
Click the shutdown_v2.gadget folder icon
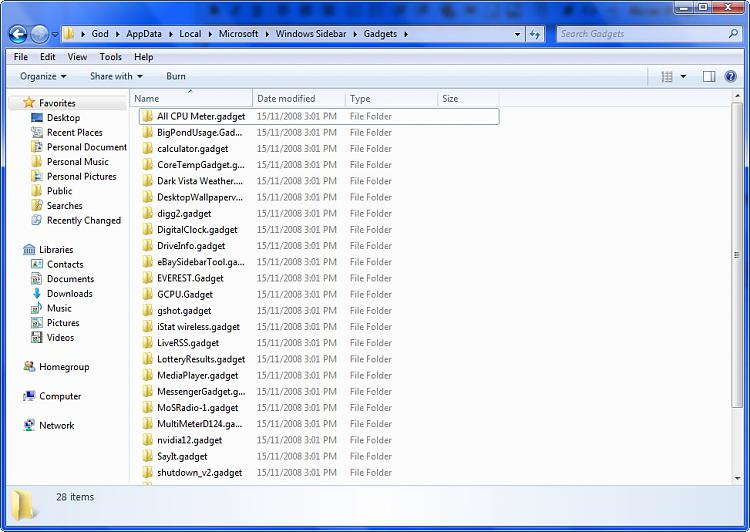pos(148,473)
